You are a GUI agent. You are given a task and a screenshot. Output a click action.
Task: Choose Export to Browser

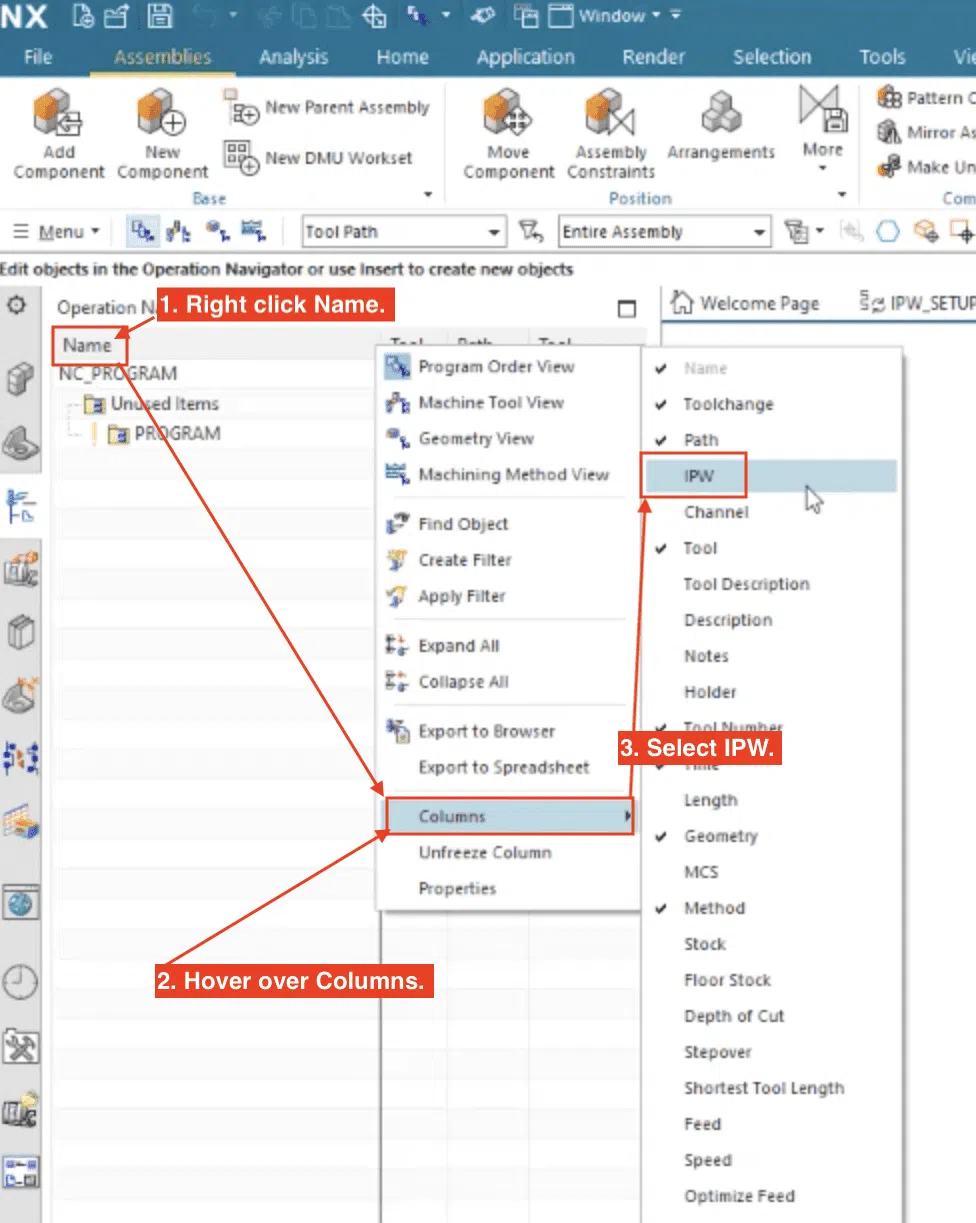click(x=508, y=732)
